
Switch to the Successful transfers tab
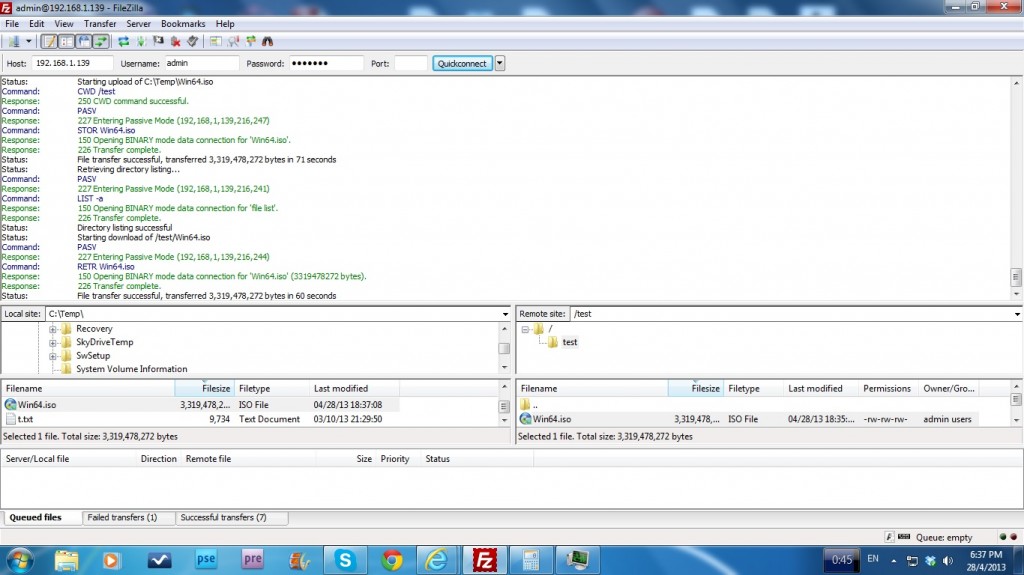click(x=231, y=518)
